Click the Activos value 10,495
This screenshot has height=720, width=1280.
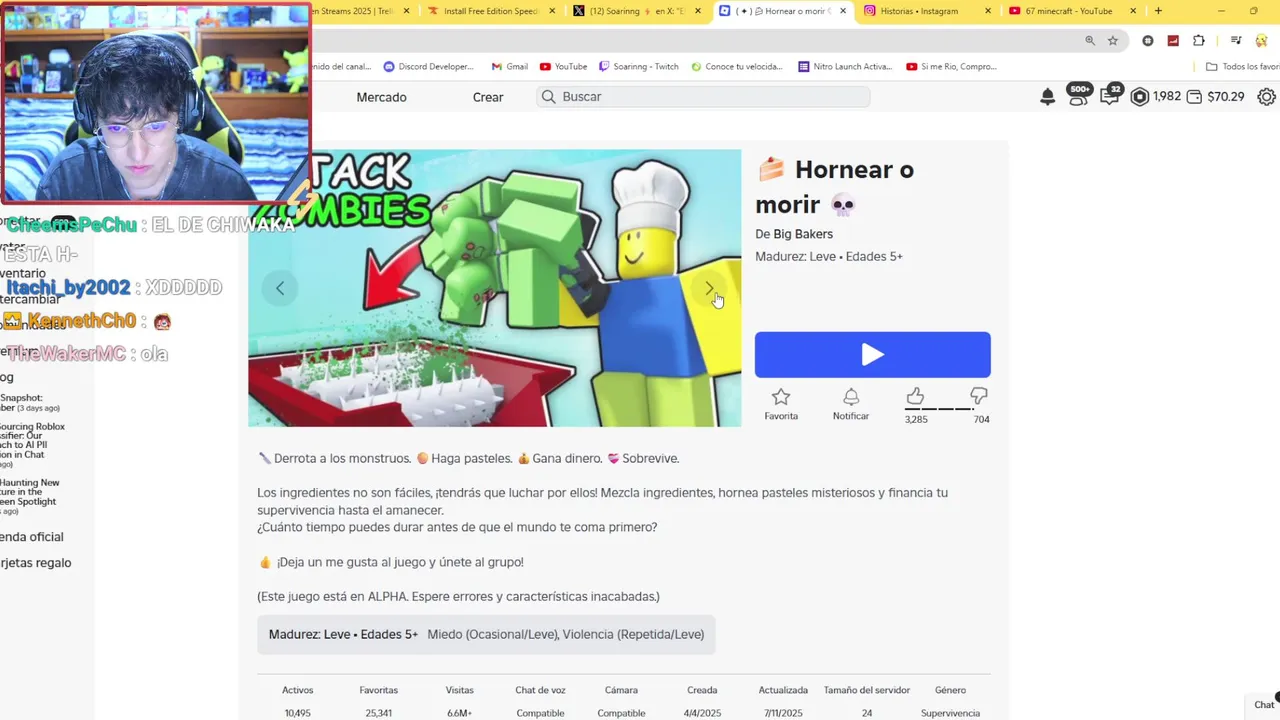pos(297,713)
